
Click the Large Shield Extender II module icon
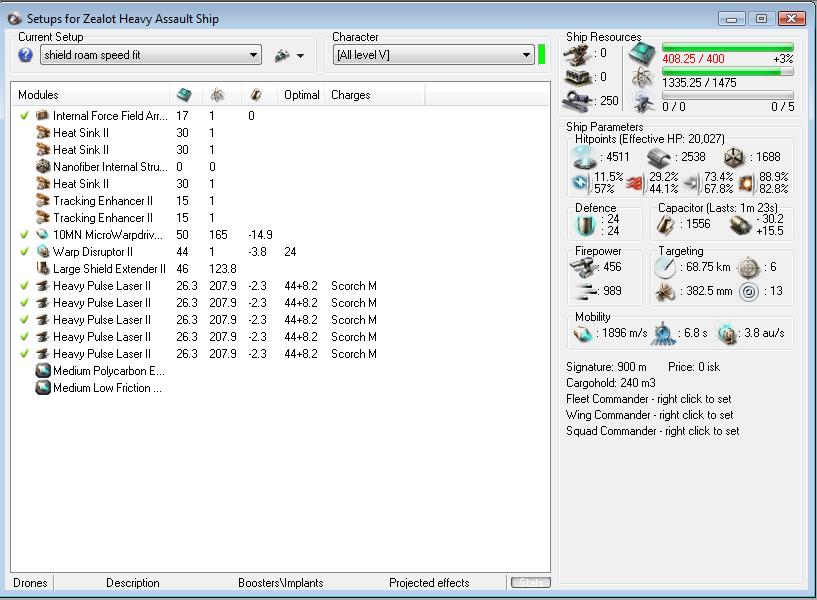tap(43, 268)
